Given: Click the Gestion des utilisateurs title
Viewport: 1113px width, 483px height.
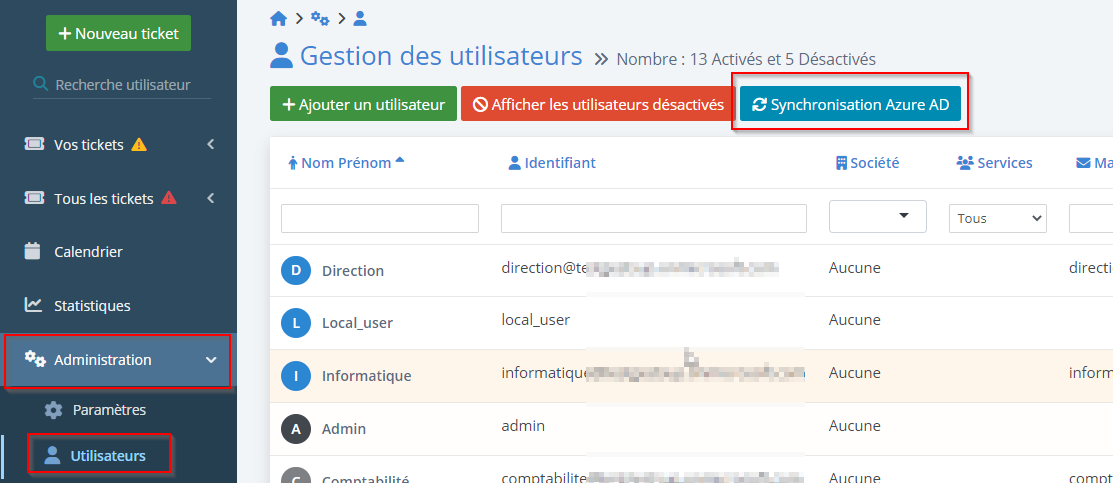Looking at the screenshot, I should [x=441, y=55].
